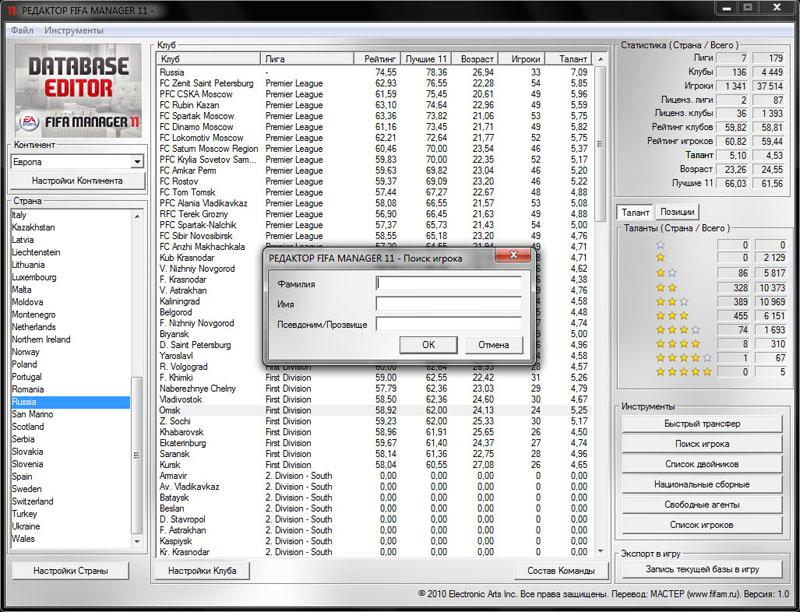Select the FC Dinamo Moscow row
Image resolution: width=800 pixels, height=612 pixels.
(x=374, y=127)
